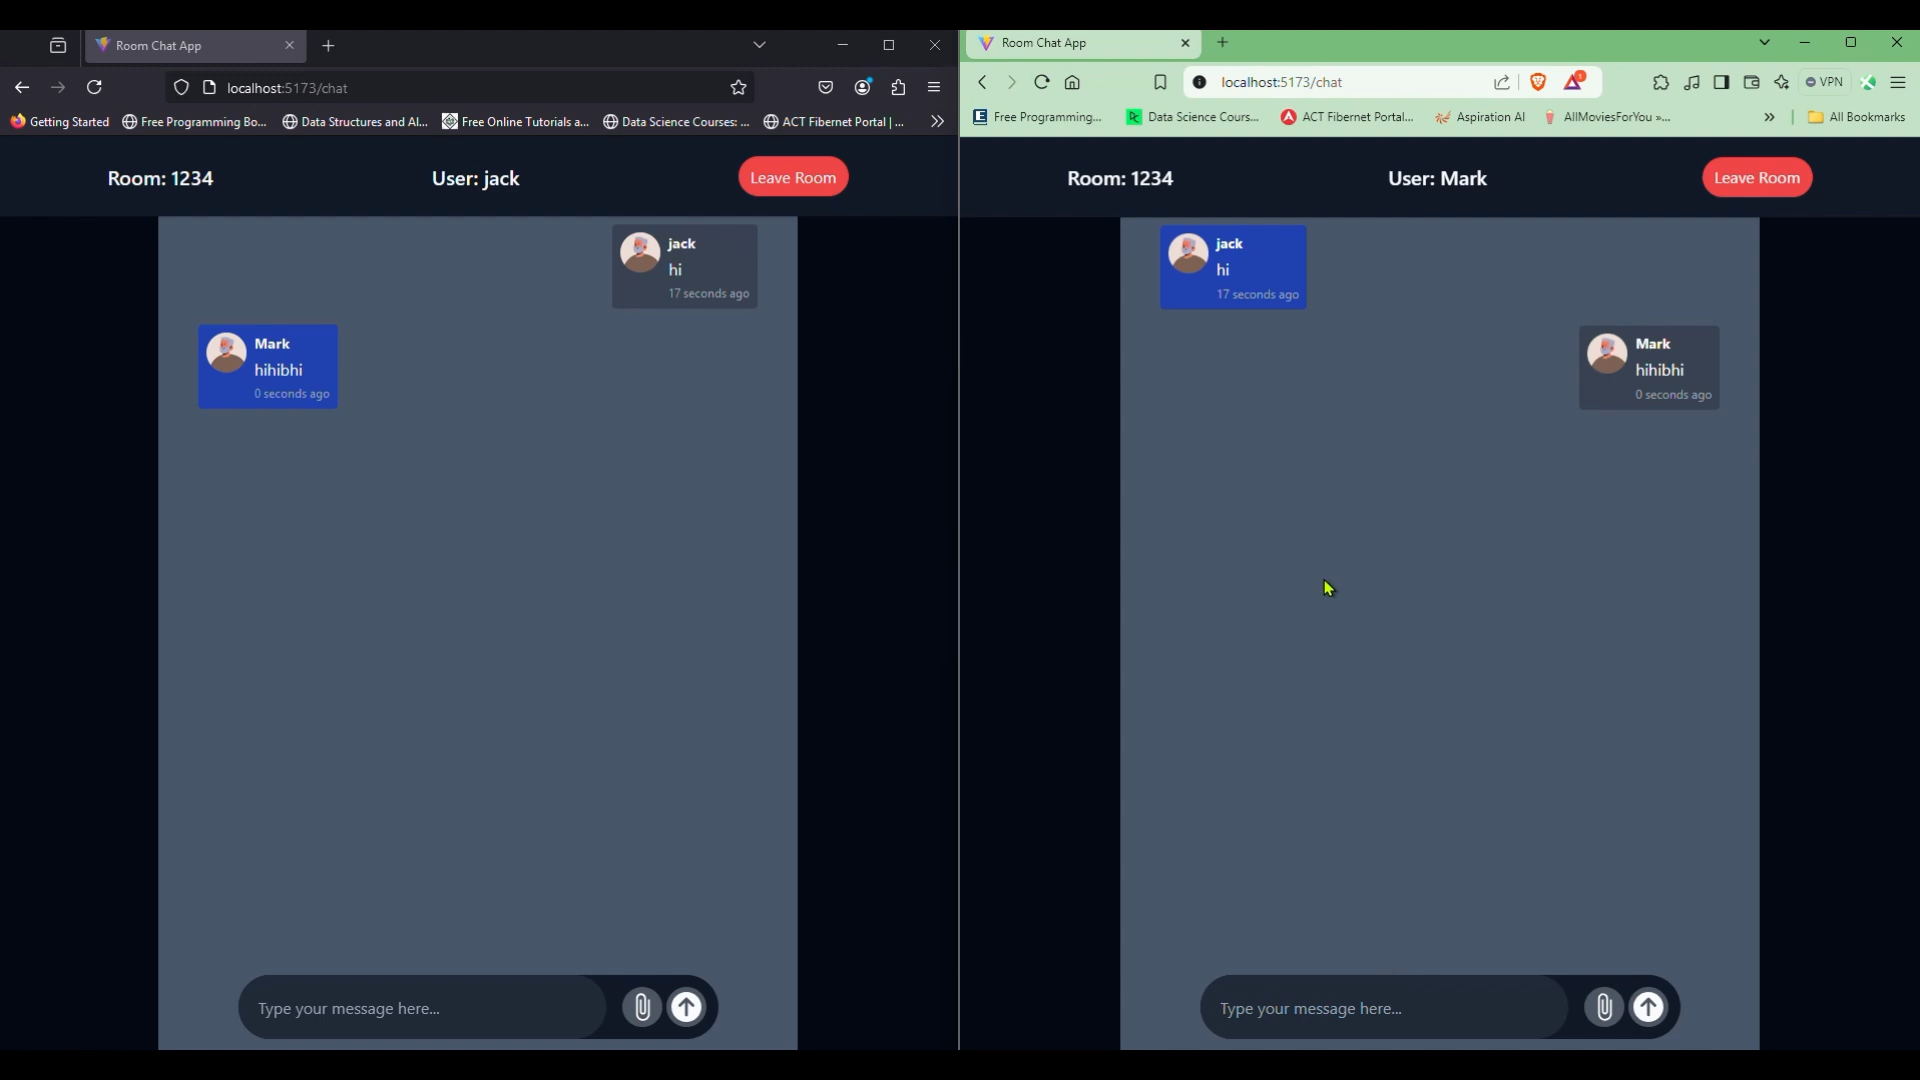Show more Firefox bookmarks overflow chevron
Viewport: 1920px width, 1080px height.
[937, 121]
